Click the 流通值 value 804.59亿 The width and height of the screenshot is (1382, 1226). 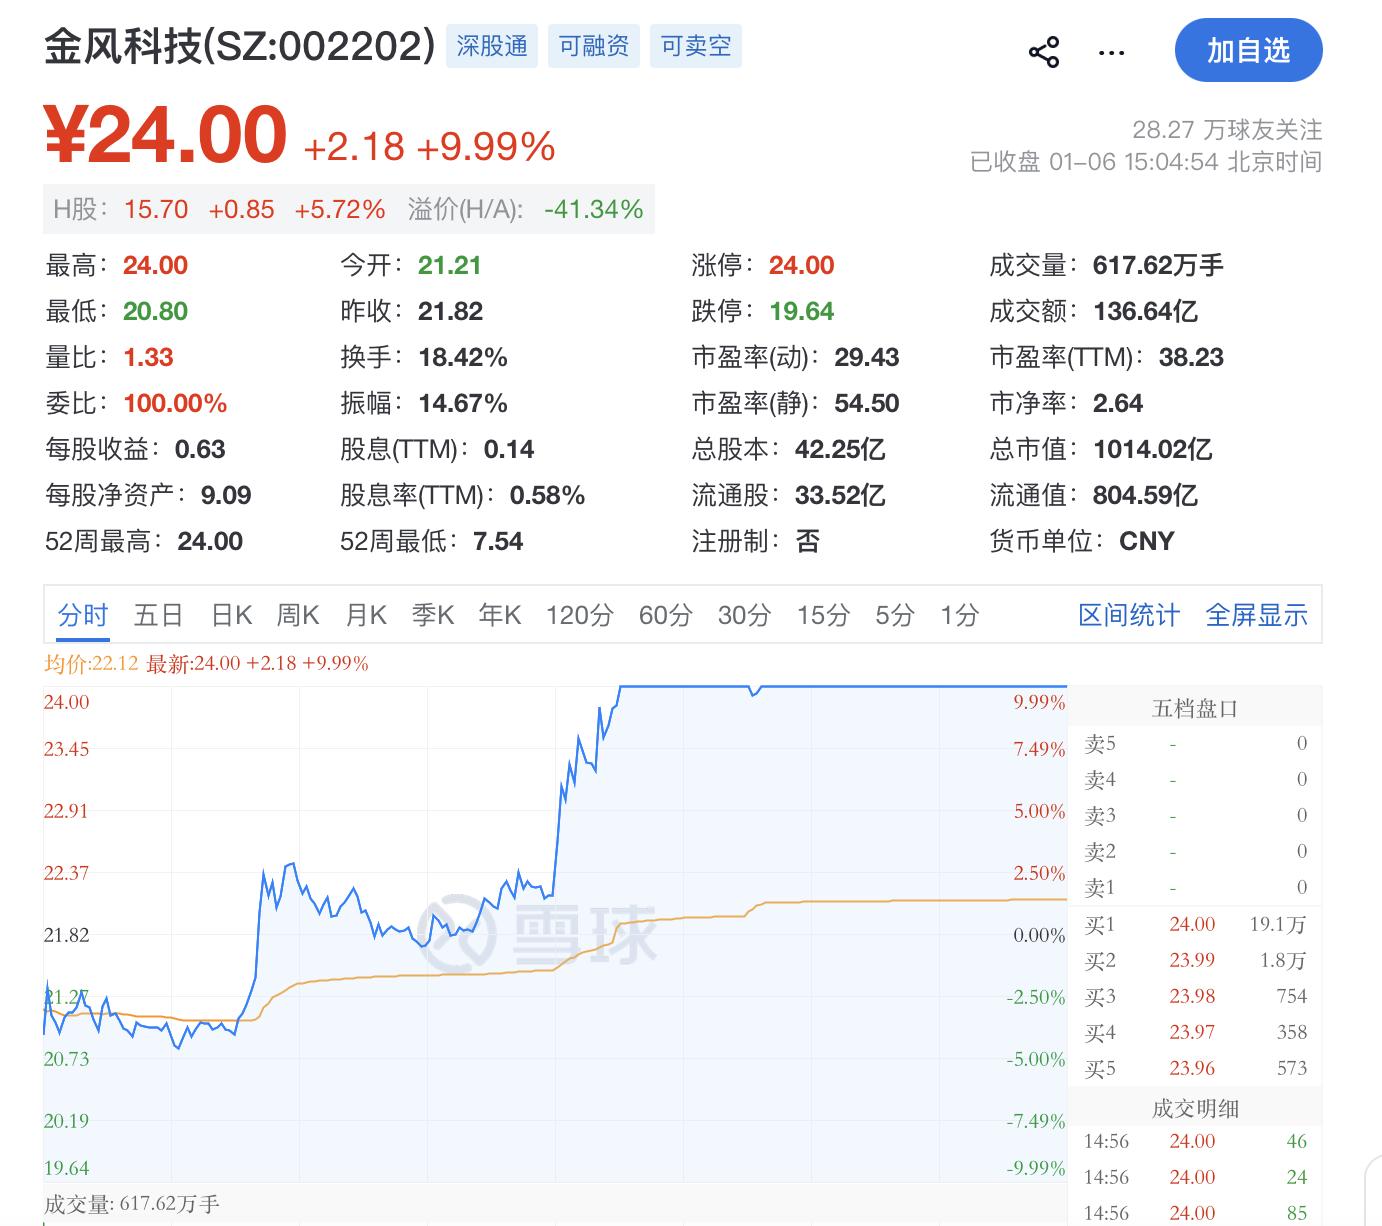[1145, 495]
